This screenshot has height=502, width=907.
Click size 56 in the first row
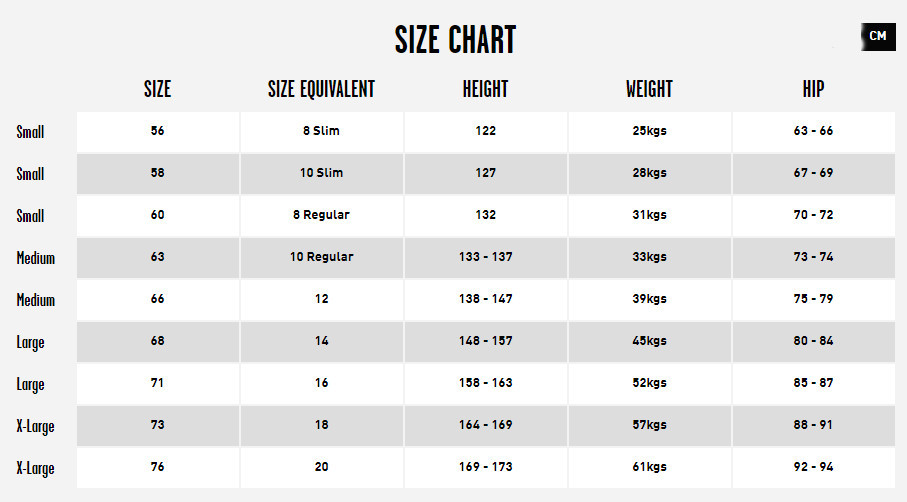(x=157, y=131)
